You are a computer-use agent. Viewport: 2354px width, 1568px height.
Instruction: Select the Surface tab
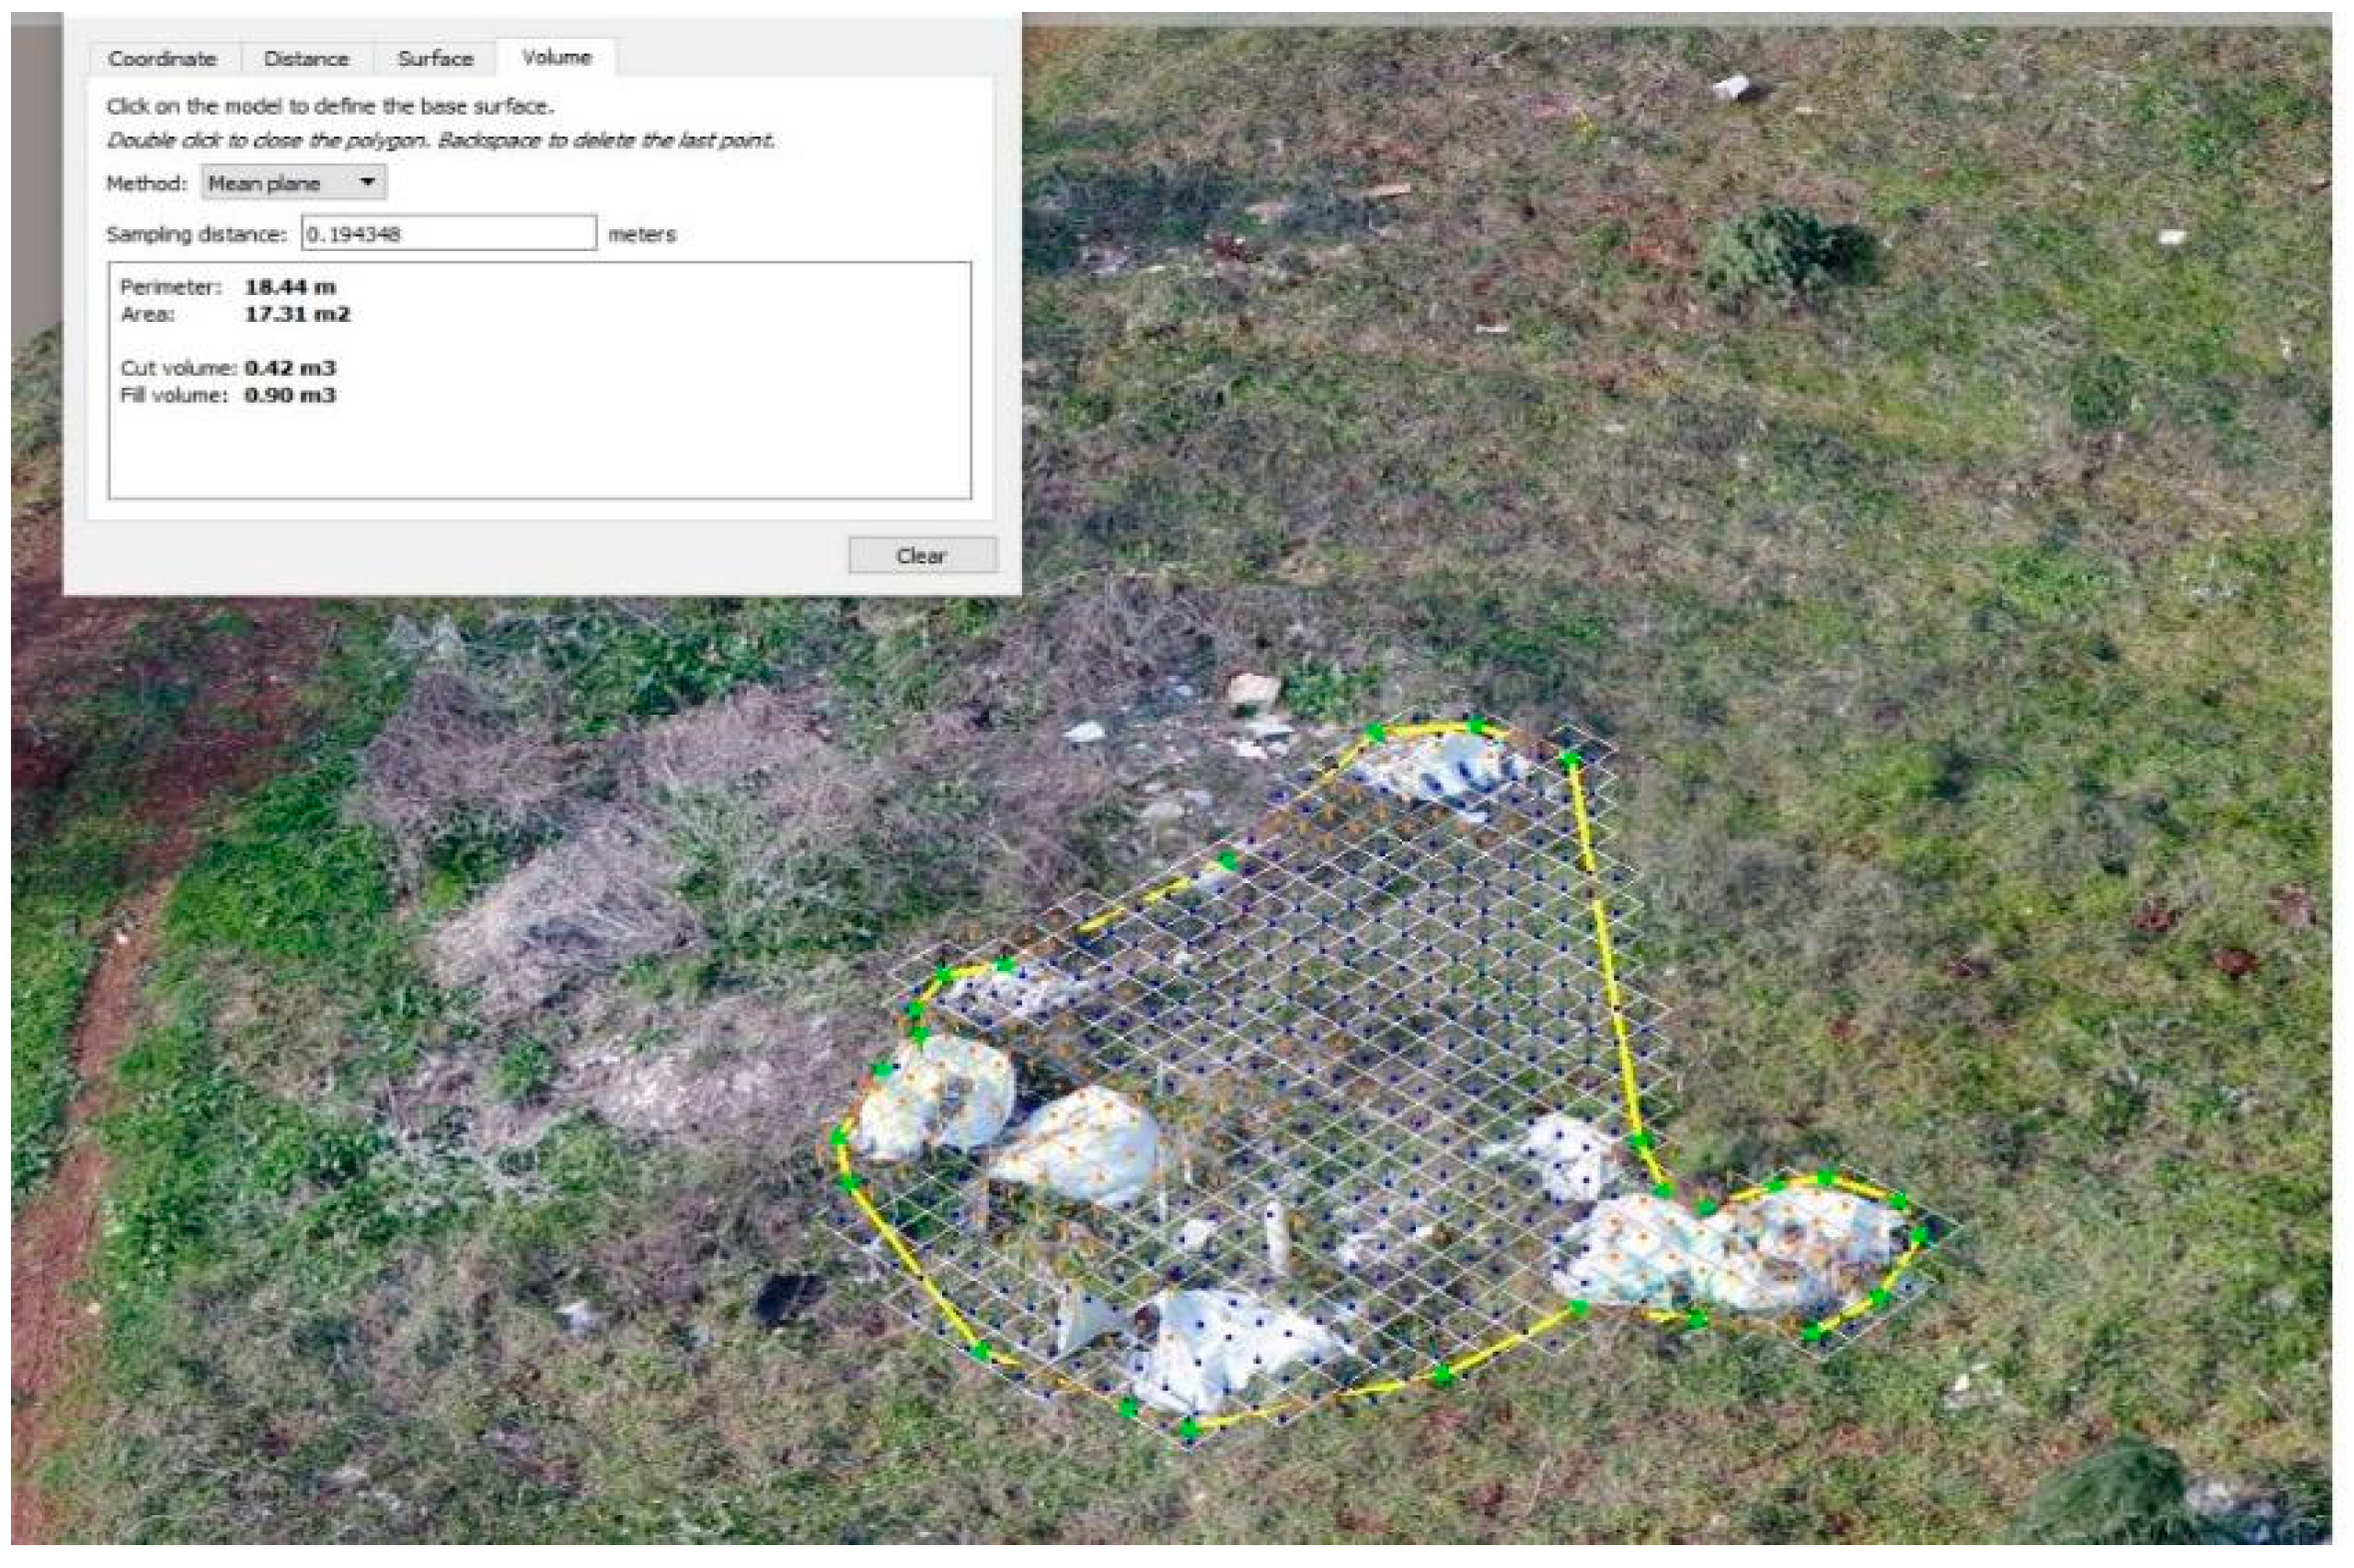pyautogui.click(x=434, y=59)
